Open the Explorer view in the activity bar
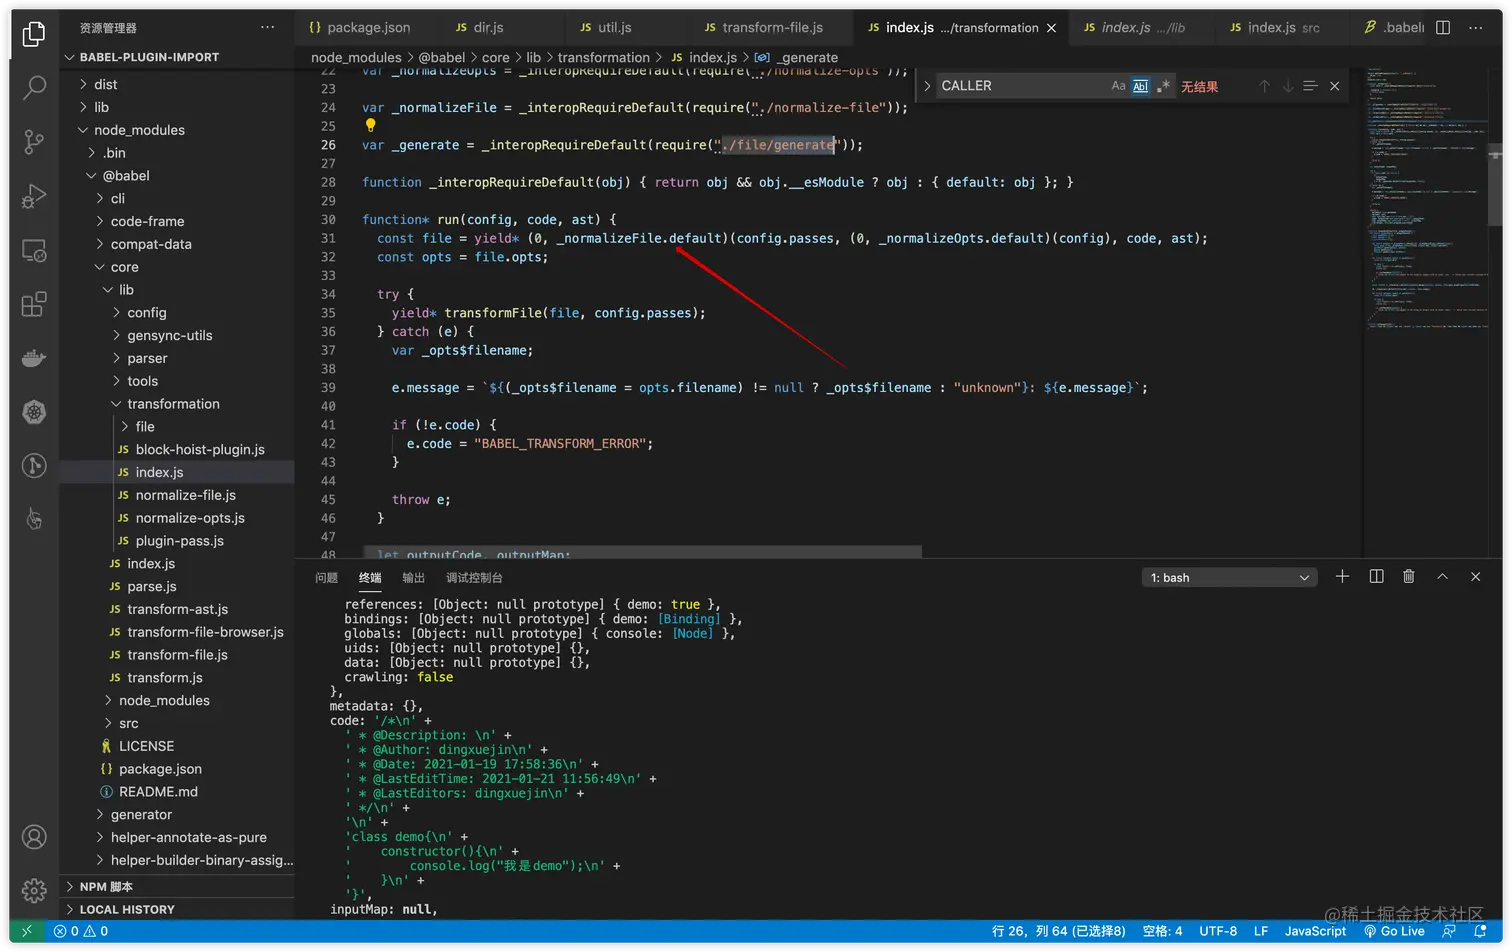Image resolution: width=1512 pixels, height=952 pixels. tap(34, 34)
